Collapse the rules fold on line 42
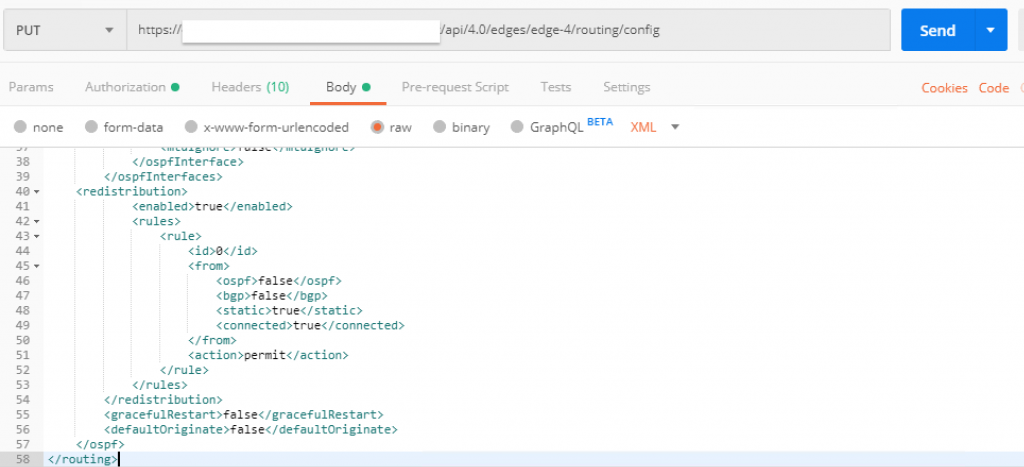This screenshot has width=1024, height=467. [36, 221]
